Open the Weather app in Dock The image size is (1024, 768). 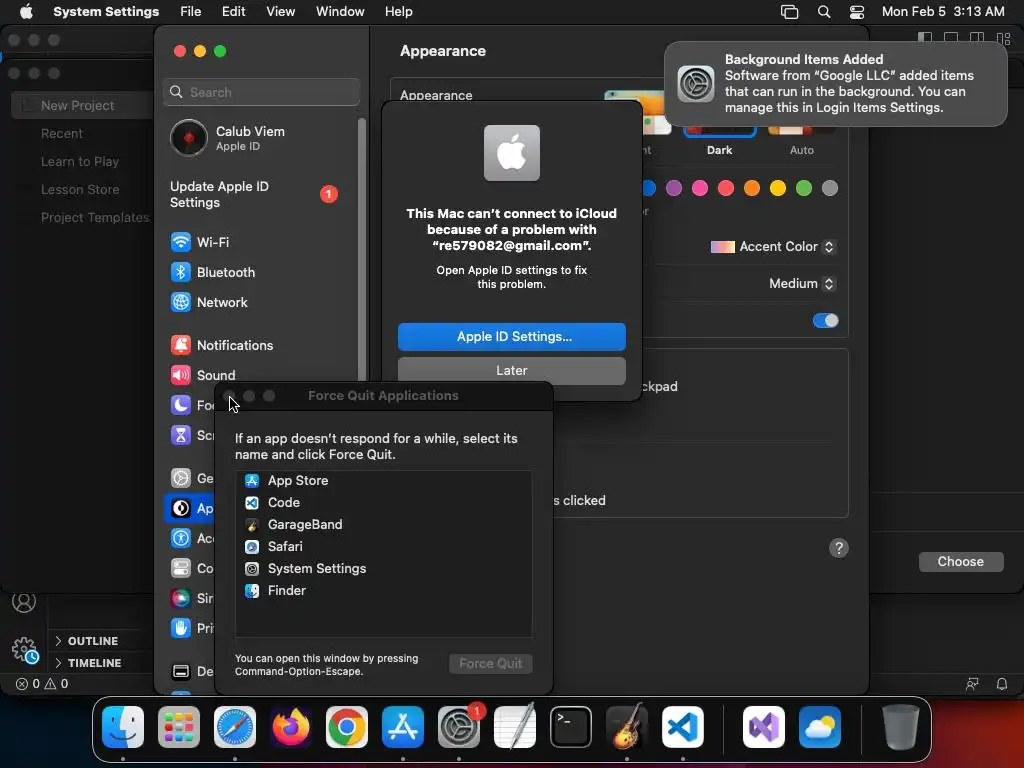click(x=820, y=727)
